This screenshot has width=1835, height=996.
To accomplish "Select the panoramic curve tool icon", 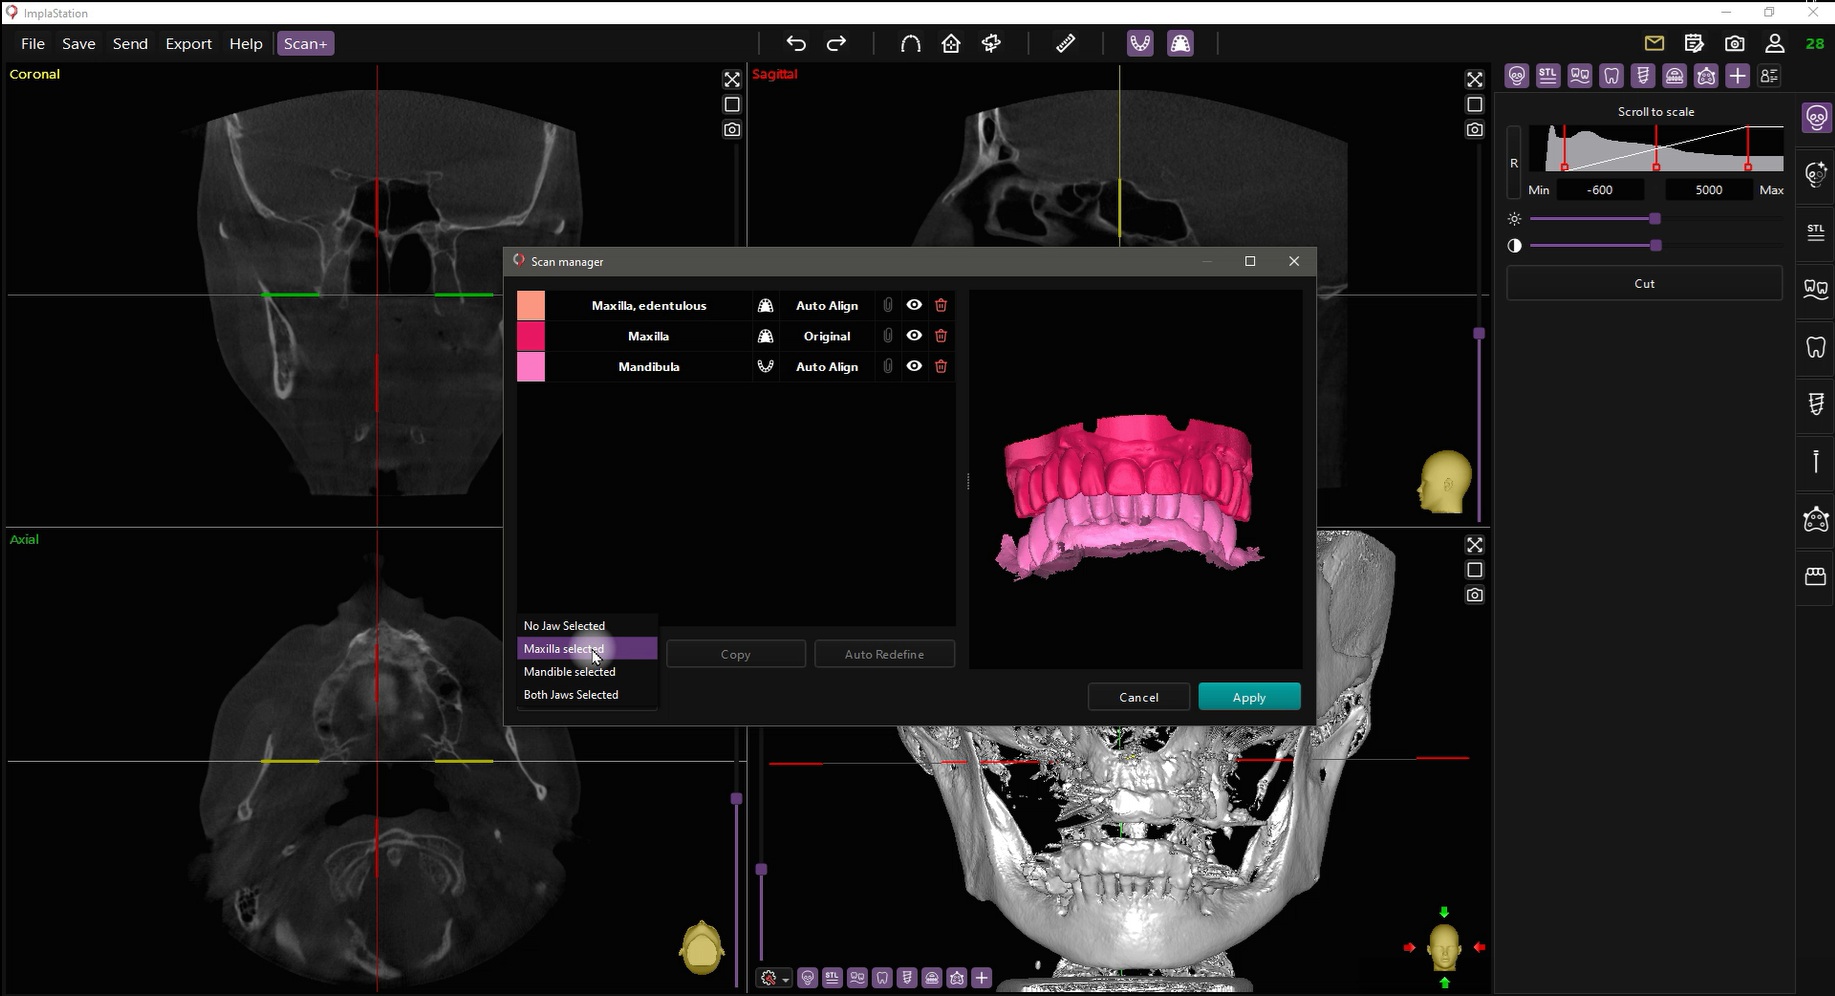I will click(x=910, y=43).
